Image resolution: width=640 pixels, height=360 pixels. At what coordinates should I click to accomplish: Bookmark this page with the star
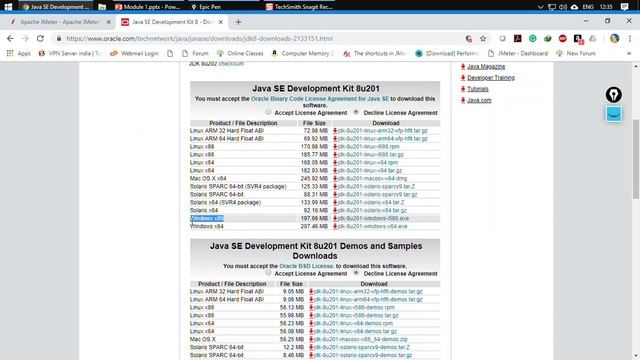[483, 38]
